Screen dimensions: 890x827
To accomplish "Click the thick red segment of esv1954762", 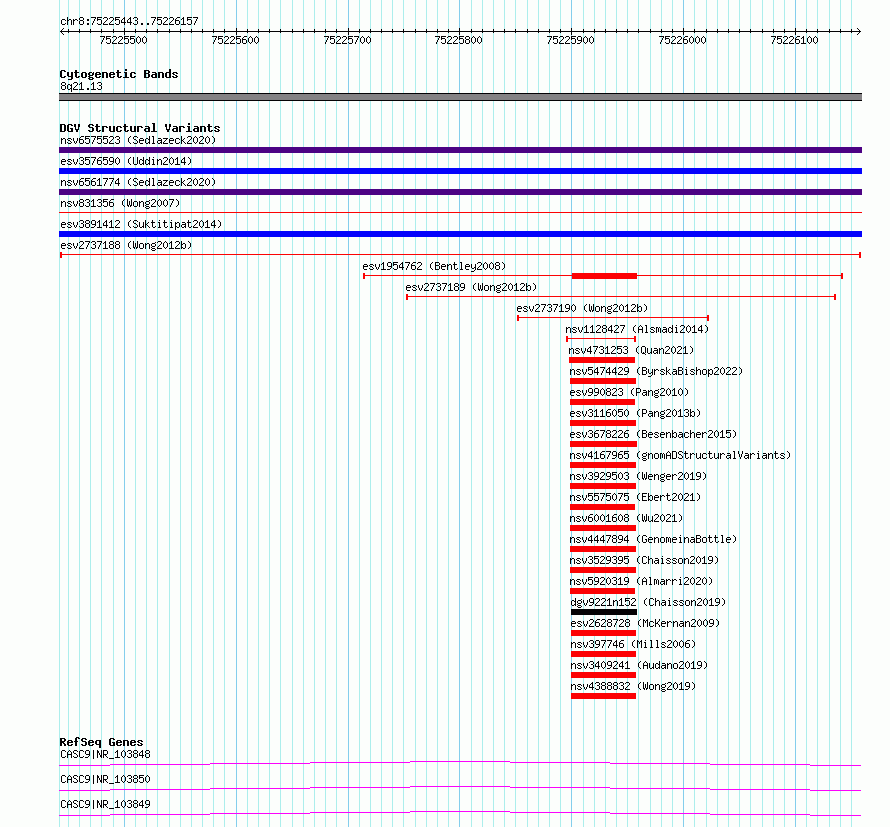I will coord(604,276).
